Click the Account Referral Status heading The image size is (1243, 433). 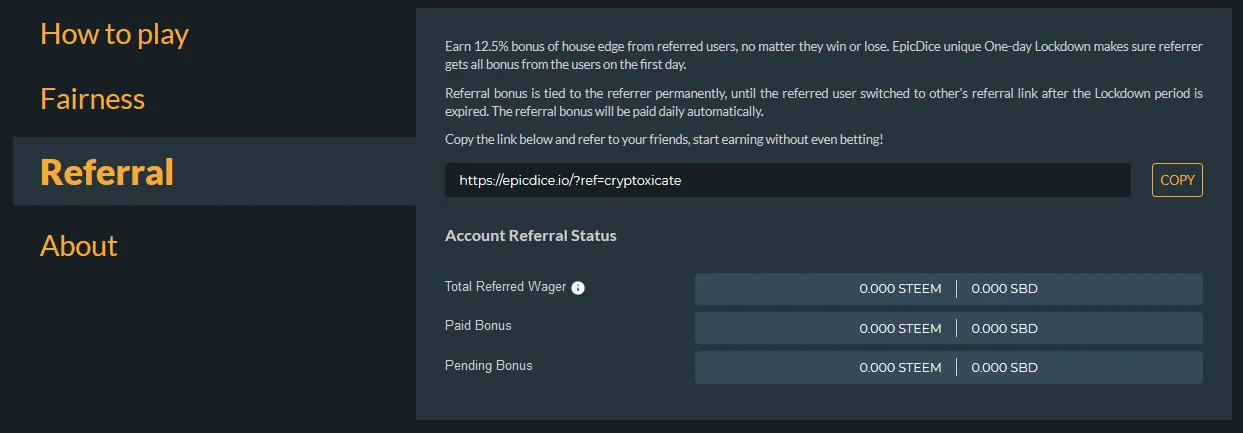[x=530, y=236]
